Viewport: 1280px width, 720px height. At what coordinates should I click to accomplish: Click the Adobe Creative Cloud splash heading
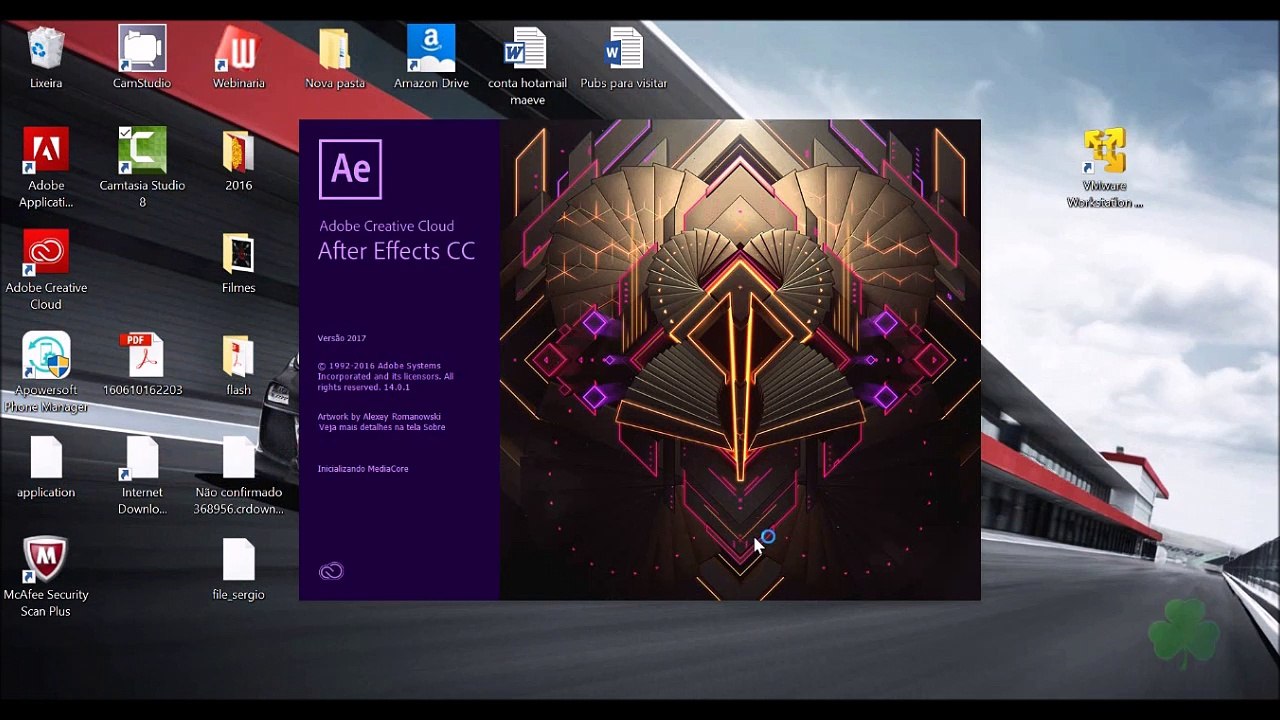tap(386, 226)
